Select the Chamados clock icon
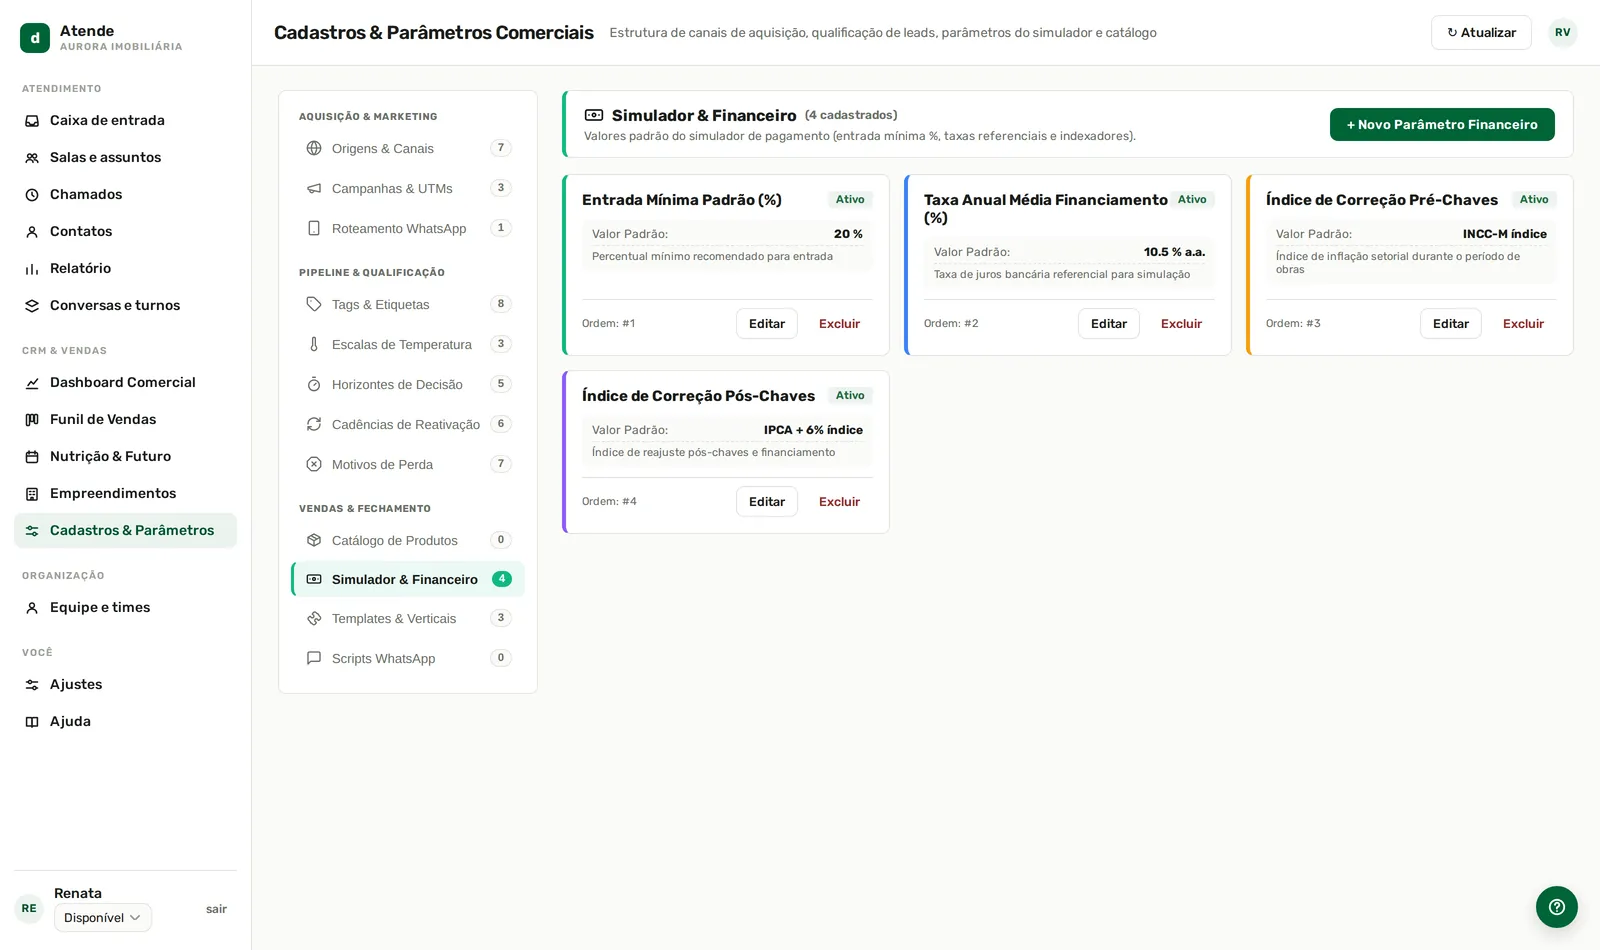 [32, 195]
